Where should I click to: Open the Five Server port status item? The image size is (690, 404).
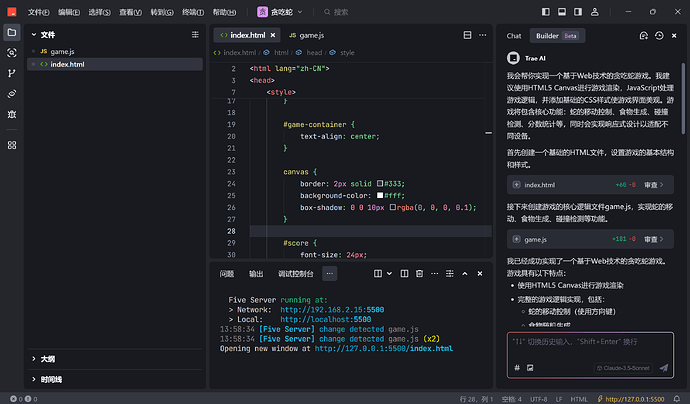coord(631,399)
